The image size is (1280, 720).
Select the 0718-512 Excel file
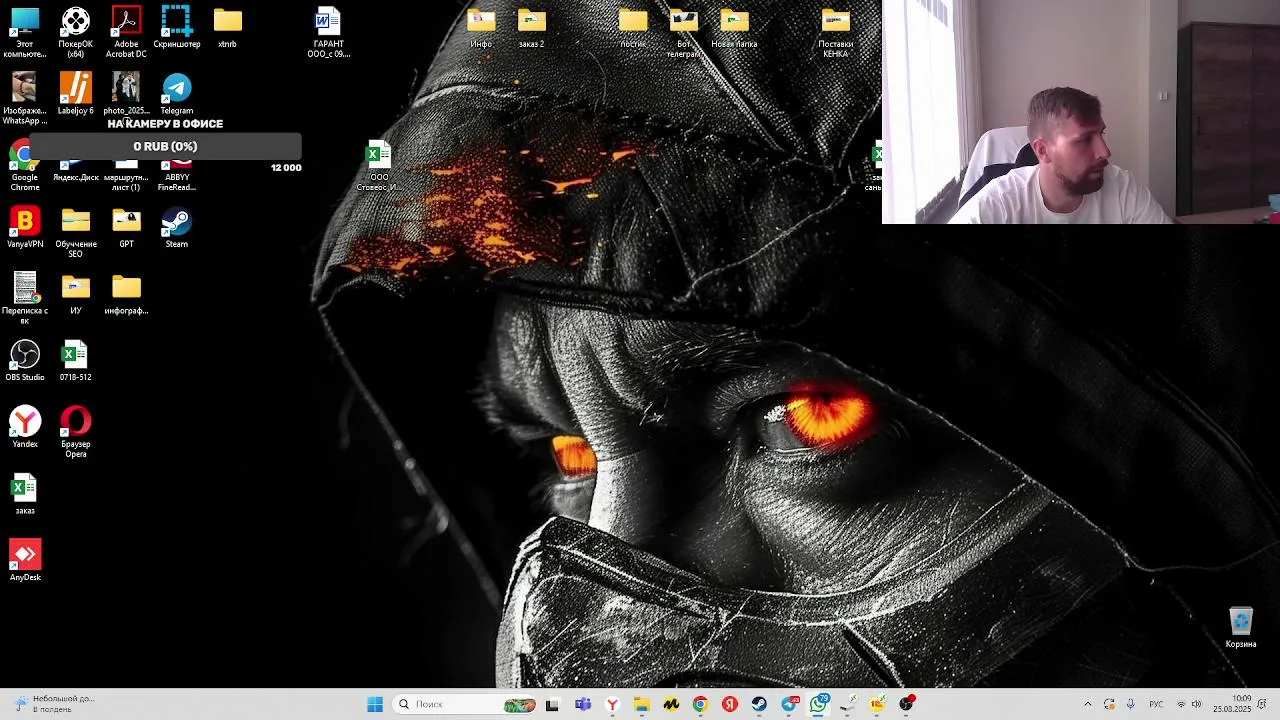[75, 361]
